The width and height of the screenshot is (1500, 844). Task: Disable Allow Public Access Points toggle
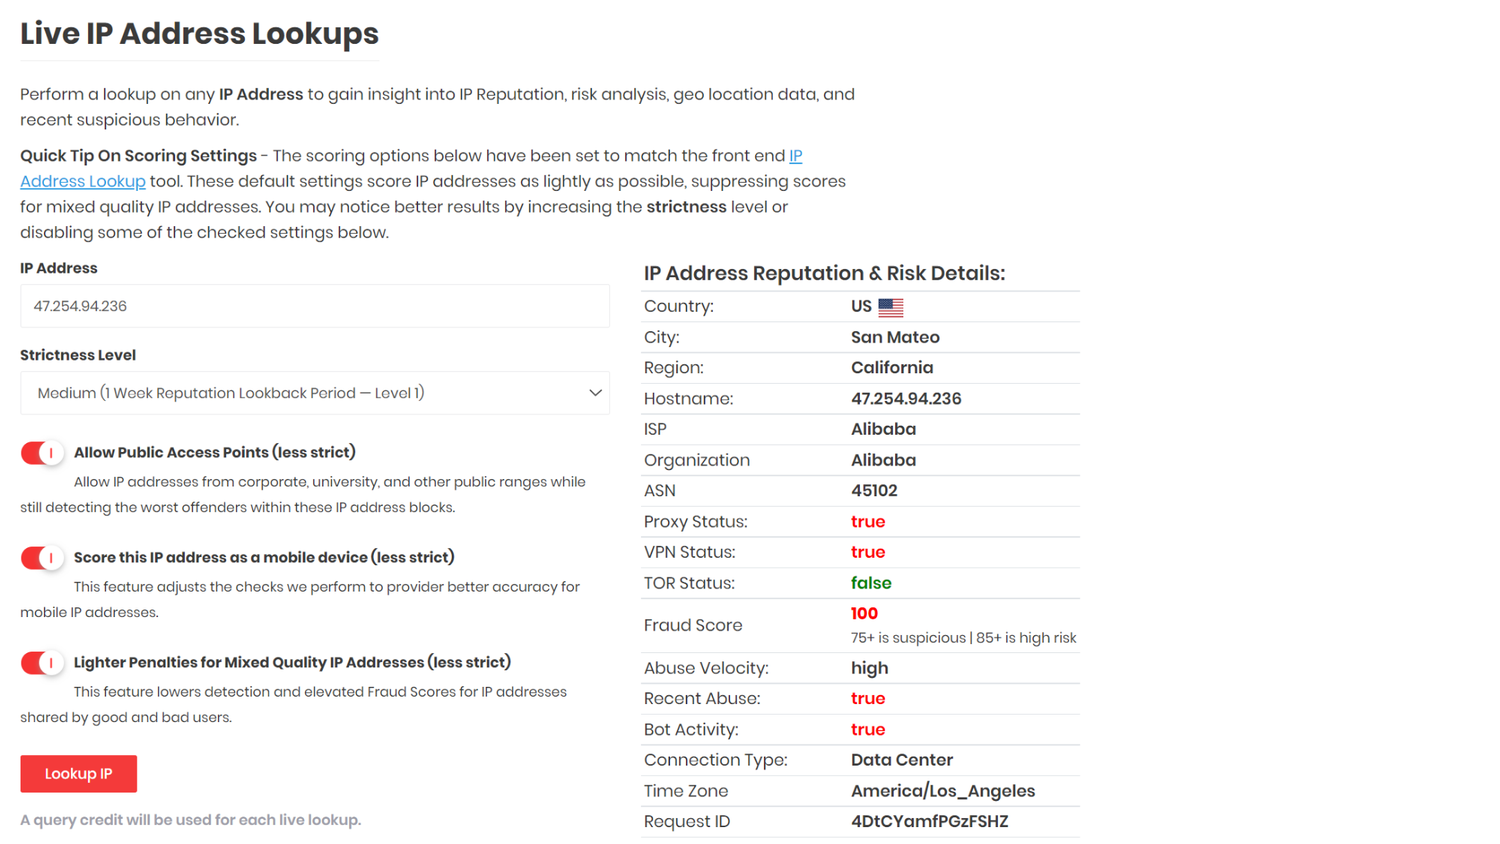(41, 452)
